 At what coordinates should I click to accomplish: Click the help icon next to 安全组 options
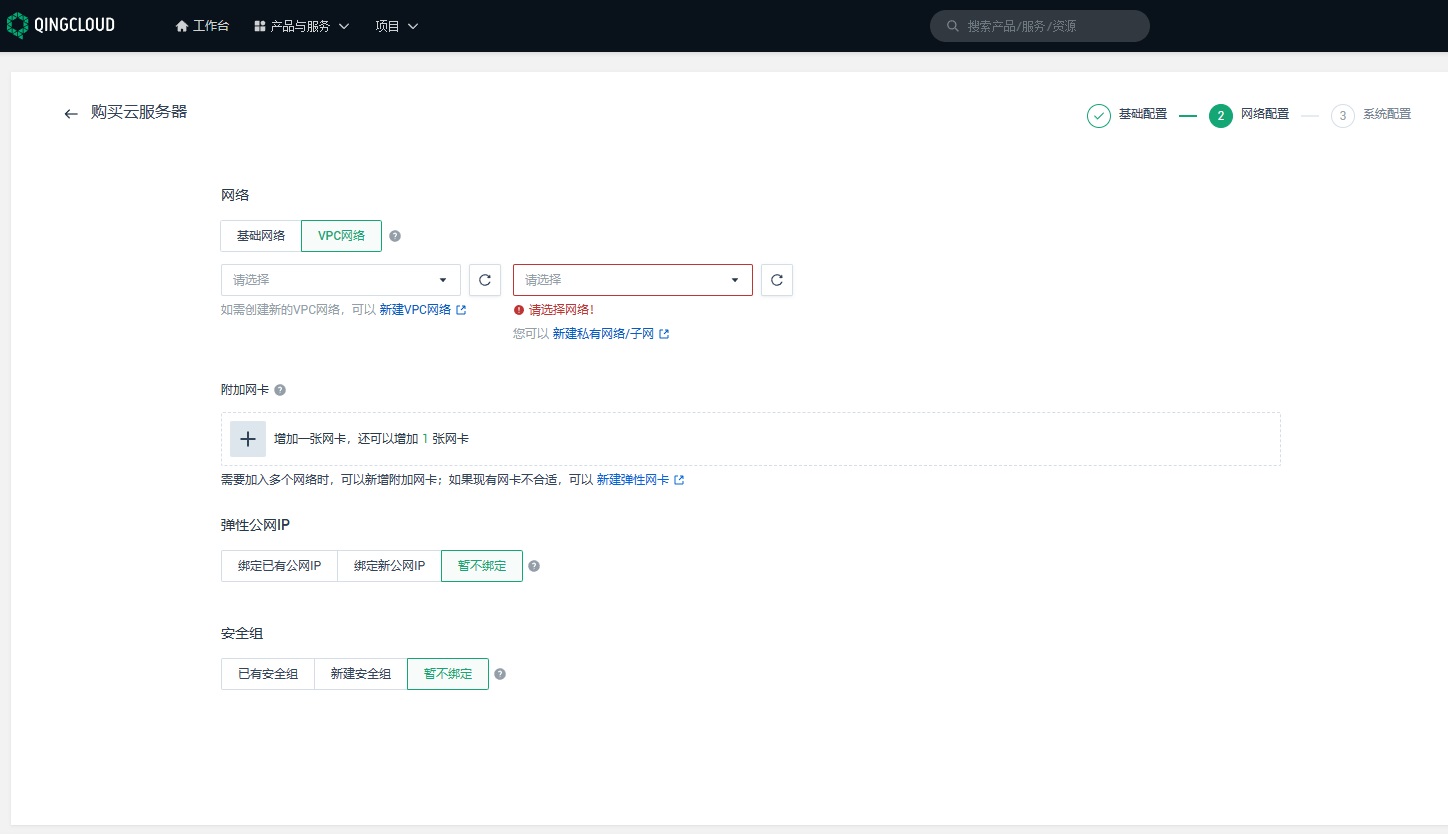pyautogui.click(x=500, y=674)
